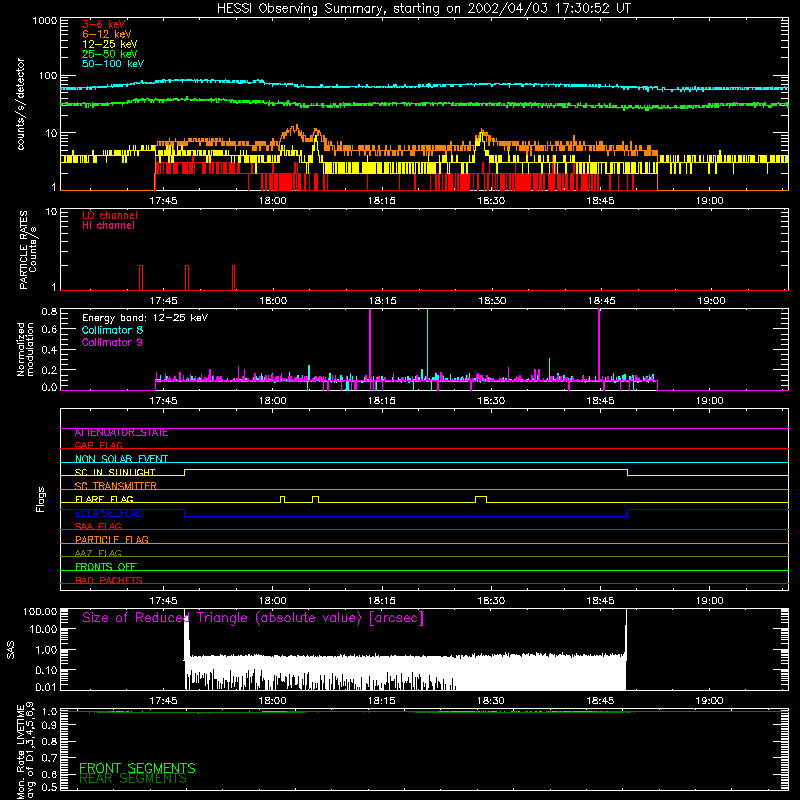Click the SAA_FLAG label
The width and height of the screenshot is (800, 800).
98,526
